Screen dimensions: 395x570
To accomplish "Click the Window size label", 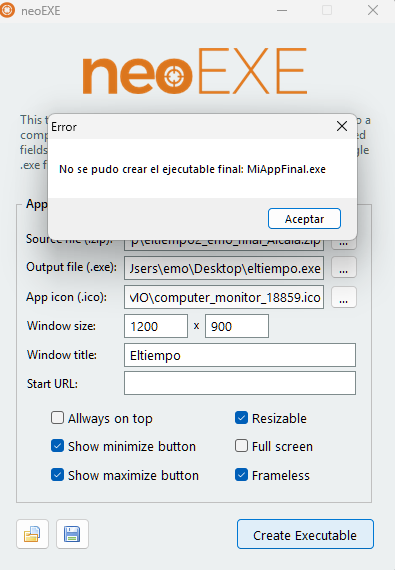I will (61, 326).
